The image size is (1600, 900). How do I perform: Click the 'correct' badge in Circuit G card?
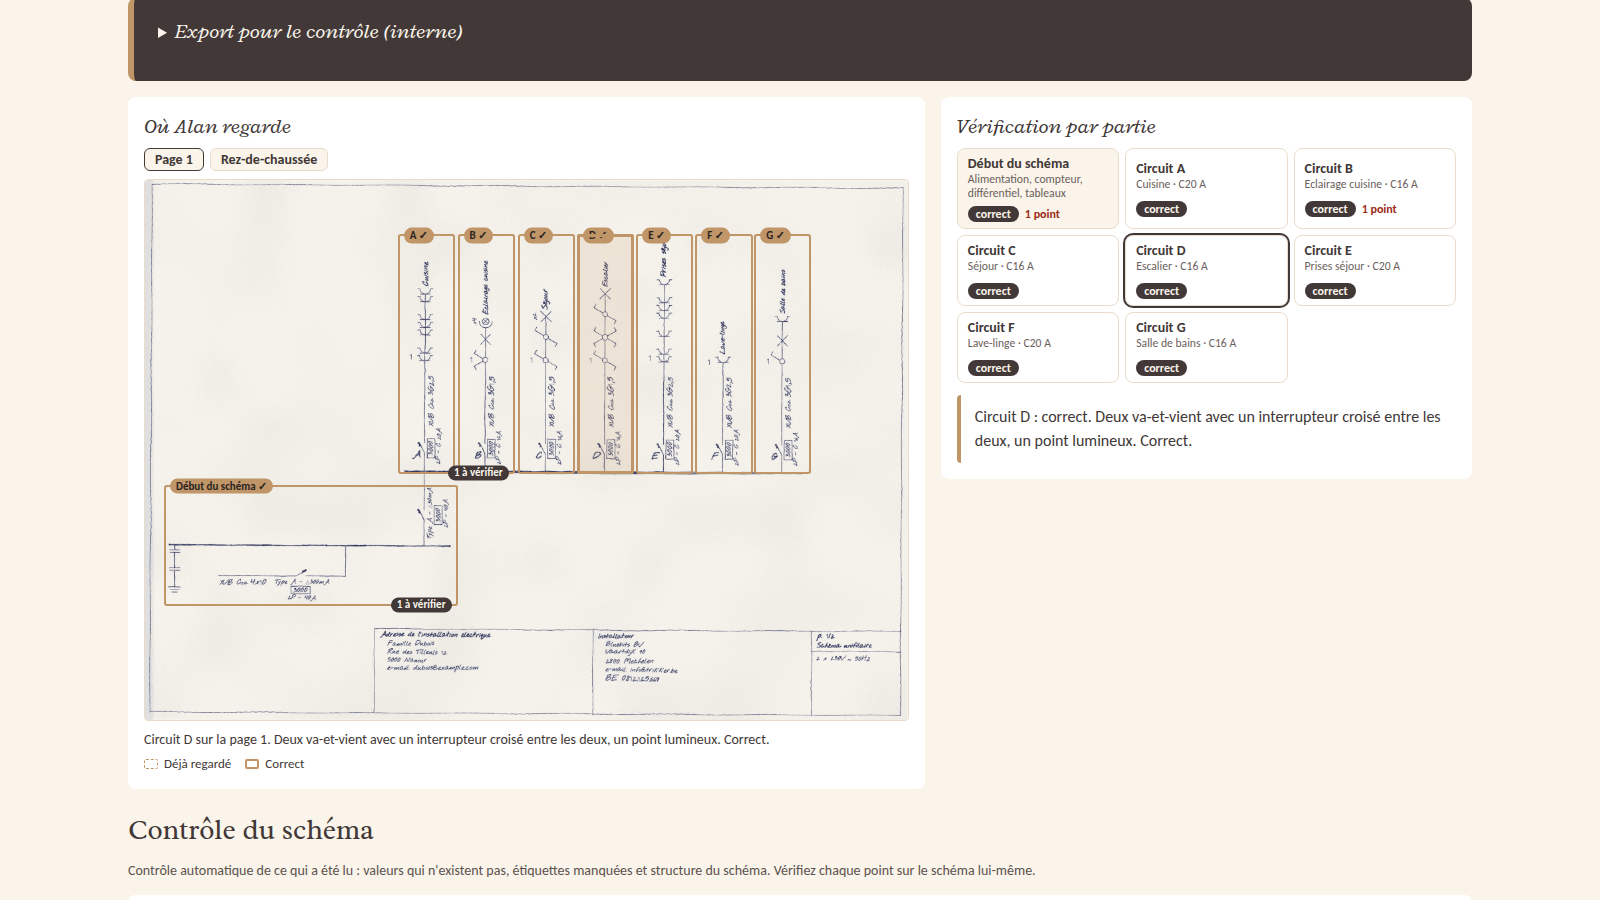[1161, 368]
